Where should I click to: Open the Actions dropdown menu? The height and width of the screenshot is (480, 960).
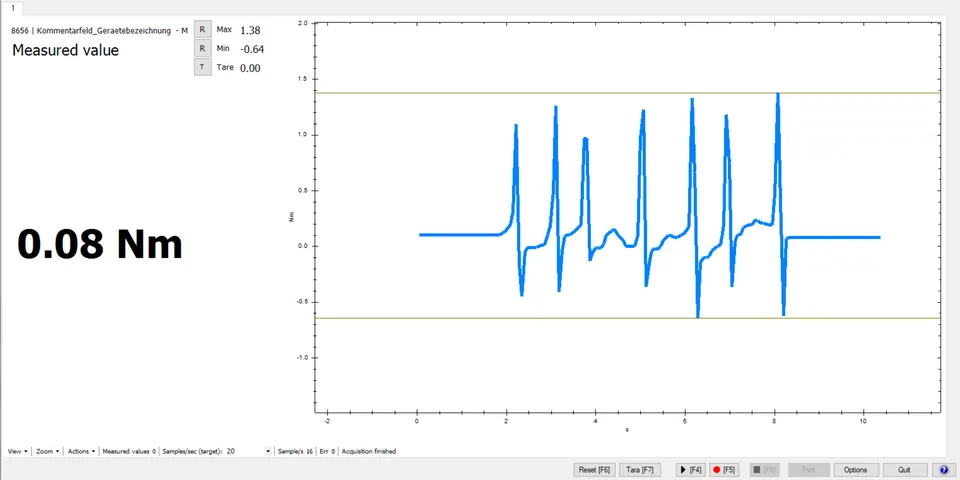point(81,451)
